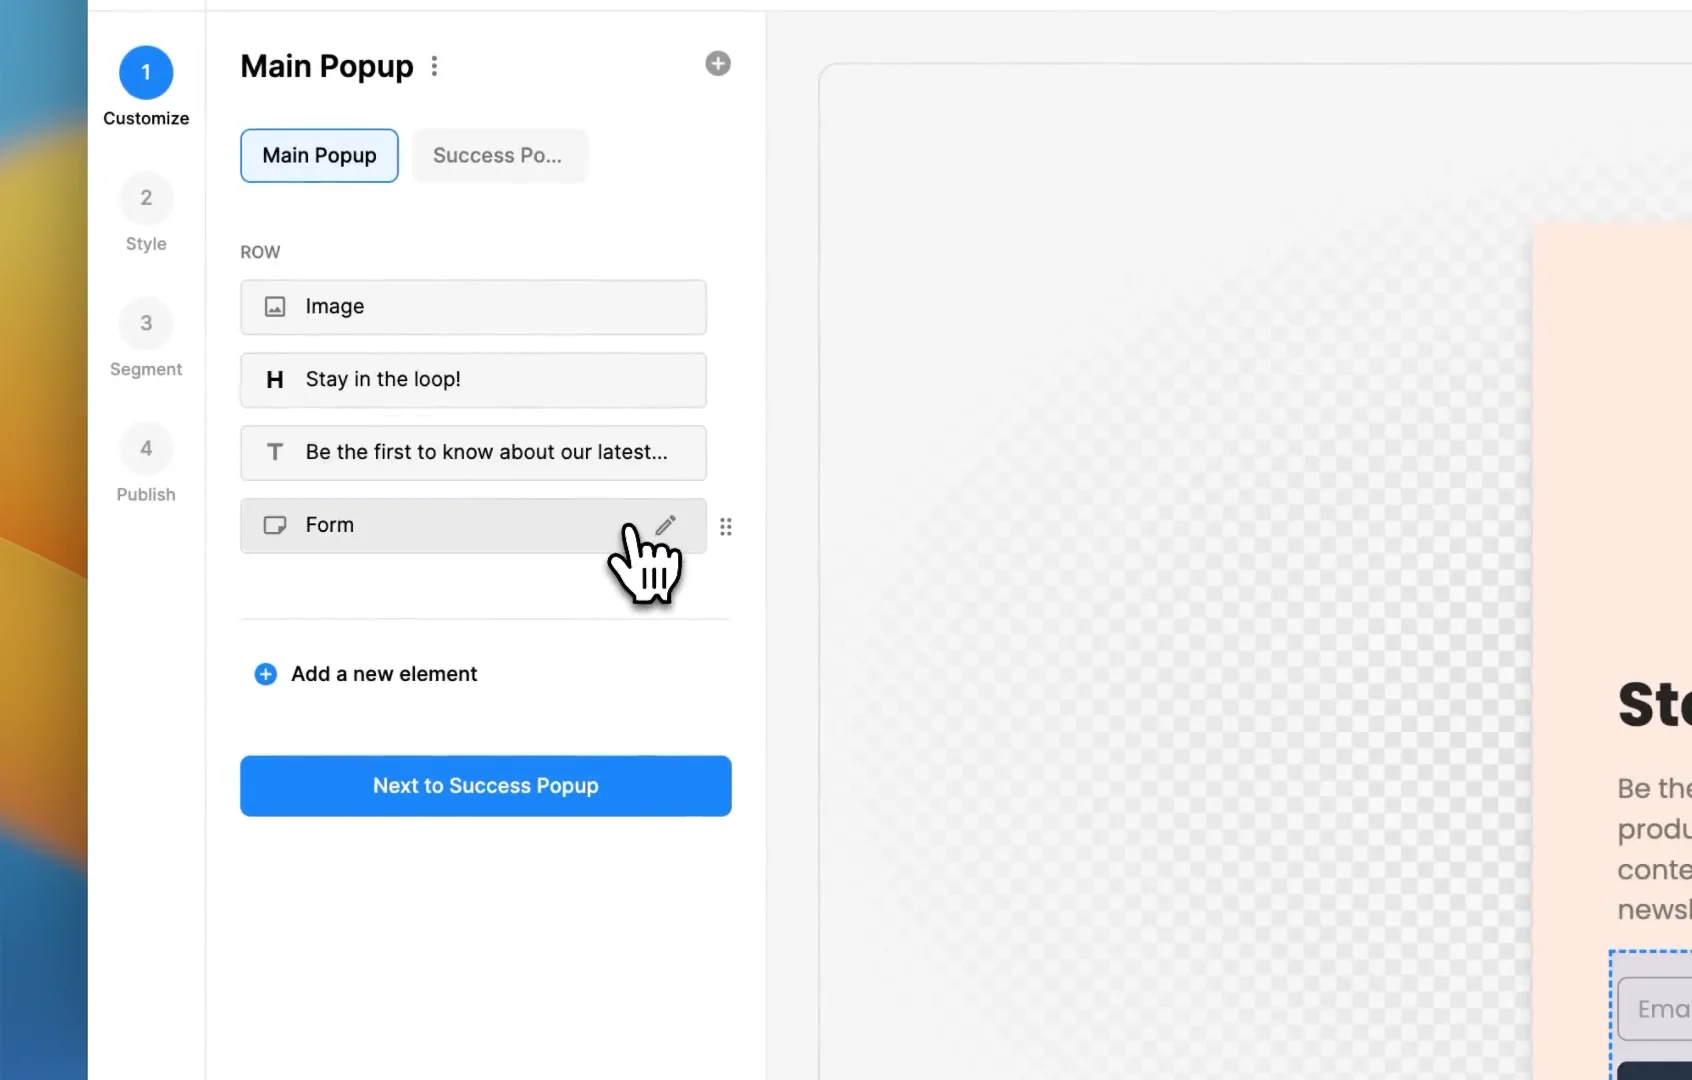Go to step 2 Style
Screen dimensions: 1692x1080
pyautogui.click(x=146, y=198)
